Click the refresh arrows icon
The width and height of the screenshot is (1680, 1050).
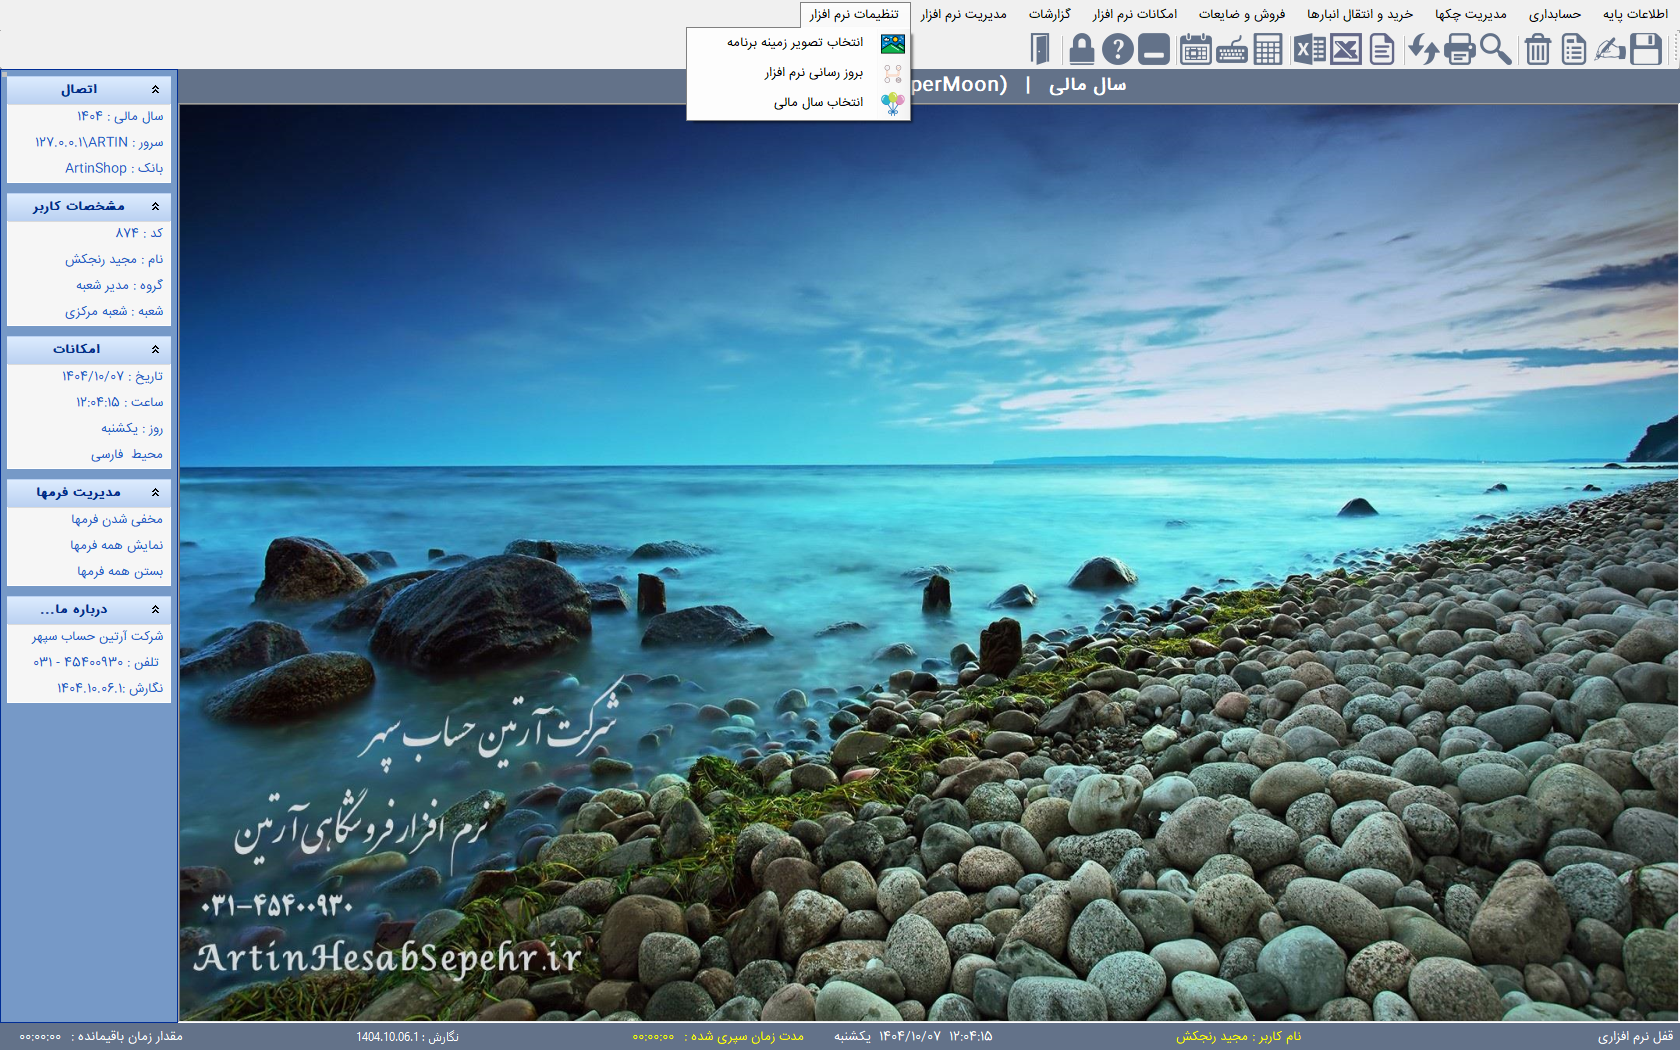tap(1422, 49)
